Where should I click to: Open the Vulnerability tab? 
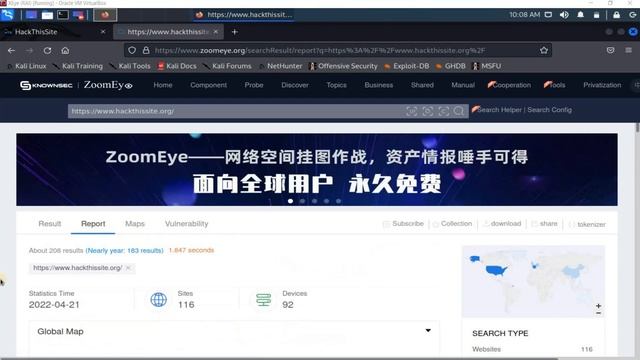pos(187,224)
